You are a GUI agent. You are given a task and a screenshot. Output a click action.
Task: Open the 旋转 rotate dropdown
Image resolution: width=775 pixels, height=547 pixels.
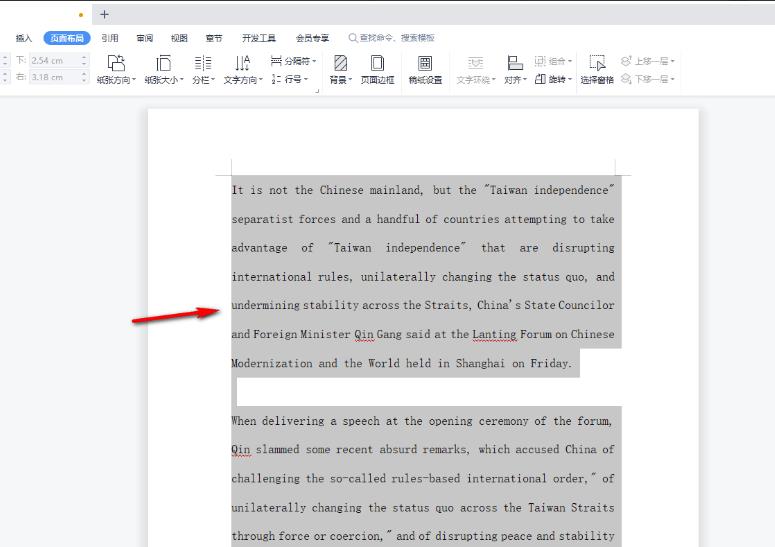point(554,79)
